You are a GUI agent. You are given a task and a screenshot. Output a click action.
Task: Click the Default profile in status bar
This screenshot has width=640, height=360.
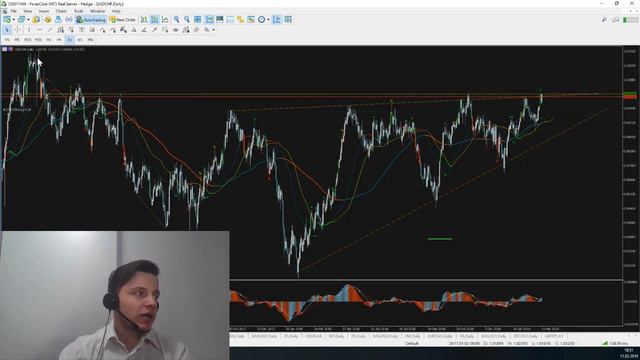coord(412,344)
